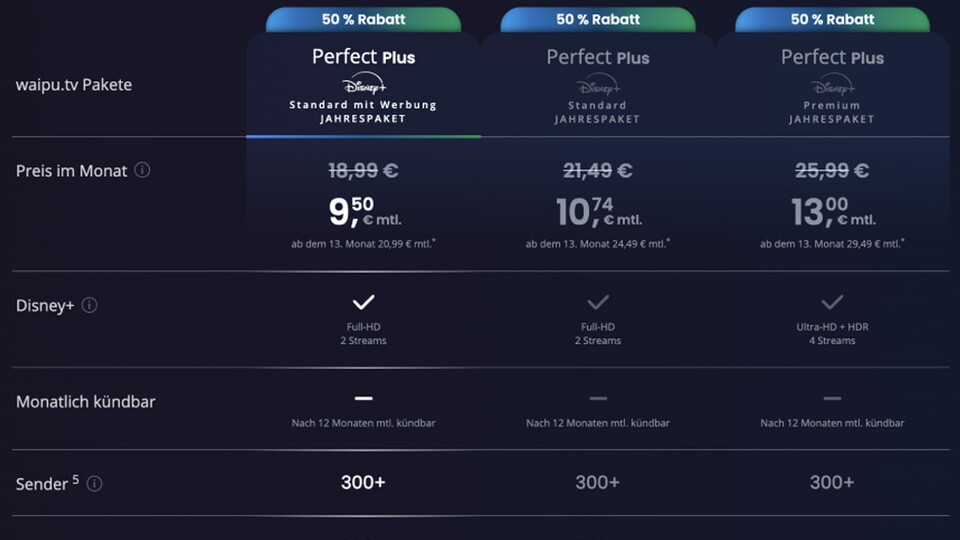Select Perfect Plus Standard Jahrespaket column
Viewport: 960px width, 540px height.
[598, 57]
